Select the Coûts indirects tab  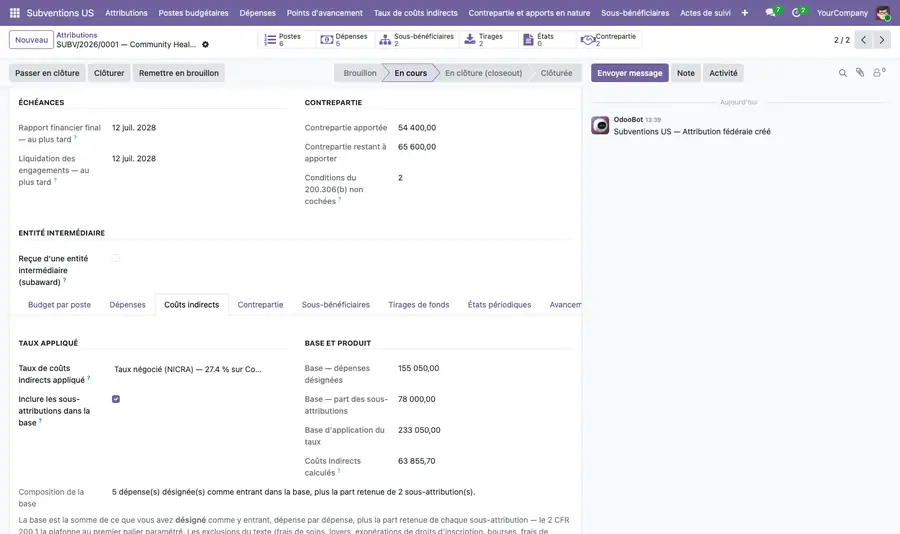192,305
